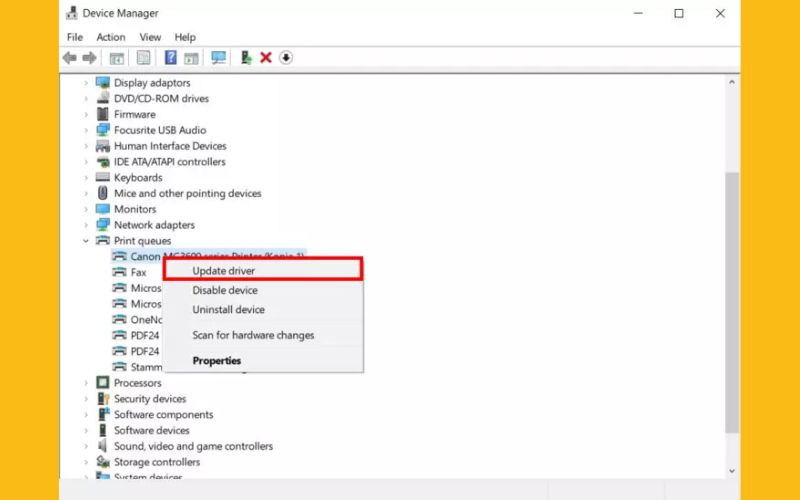Open the Action menu
This screenshot has width=800, height=500.
click(x=111, y=37)
